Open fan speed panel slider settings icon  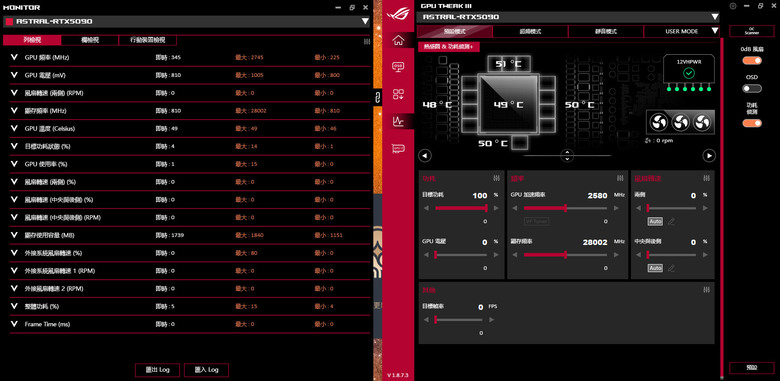click(707, 178)
